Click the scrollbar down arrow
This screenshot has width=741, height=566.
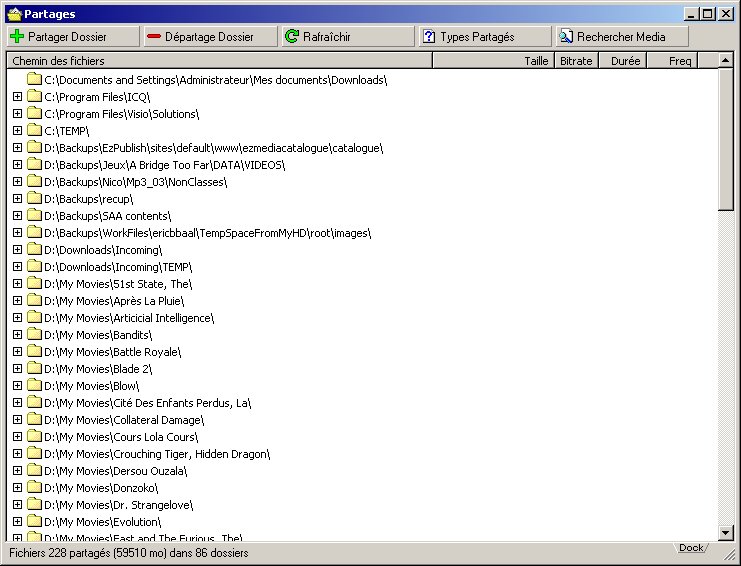[726, 533]
